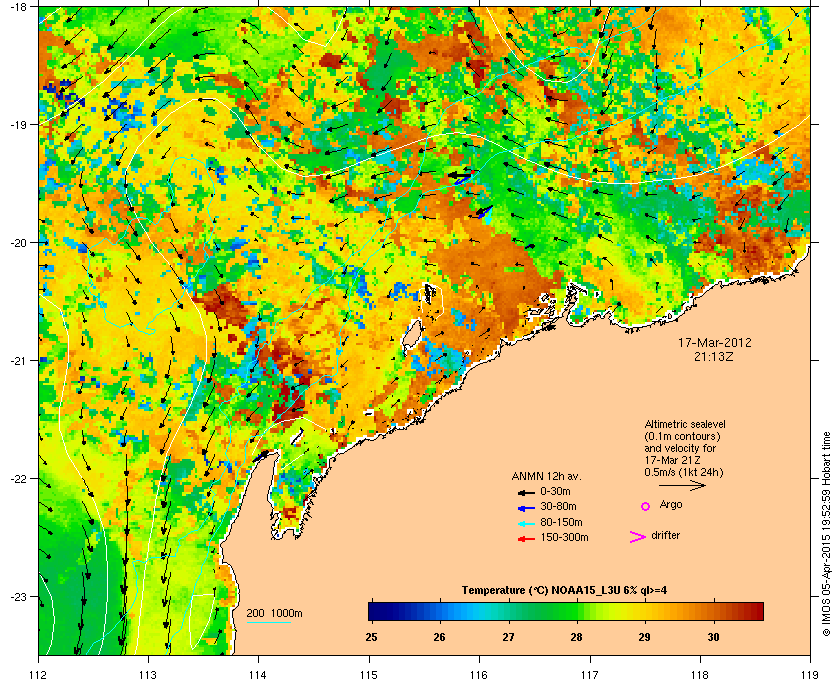
Task: Click the cyan 200 1000m bathymetry line sample
Action: [x=268, y=623]
